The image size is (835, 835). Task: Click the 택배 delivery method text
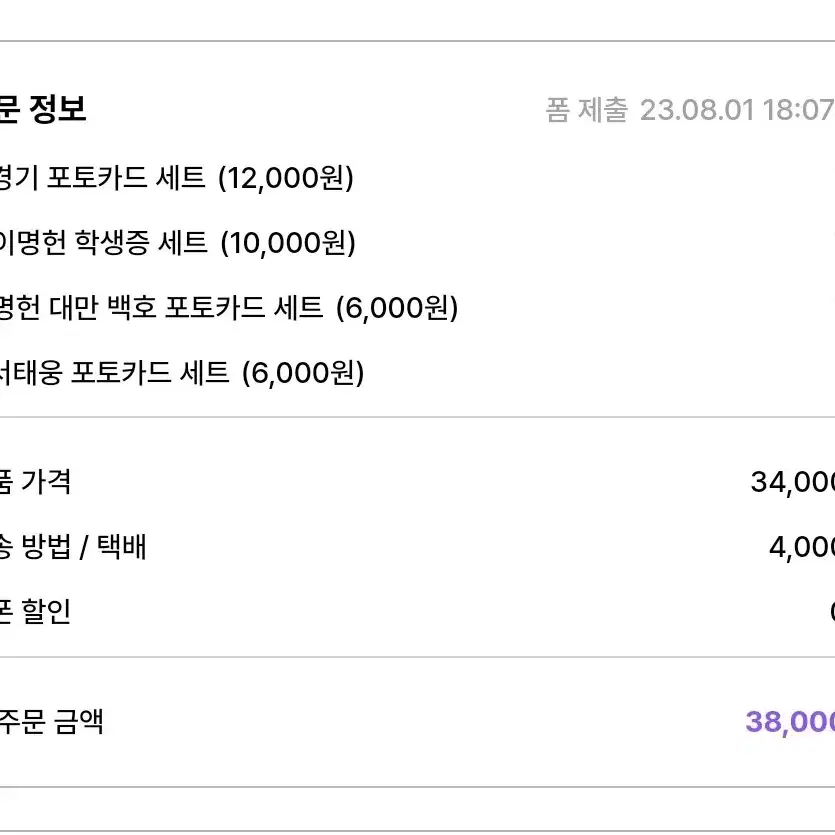[121, 547]
